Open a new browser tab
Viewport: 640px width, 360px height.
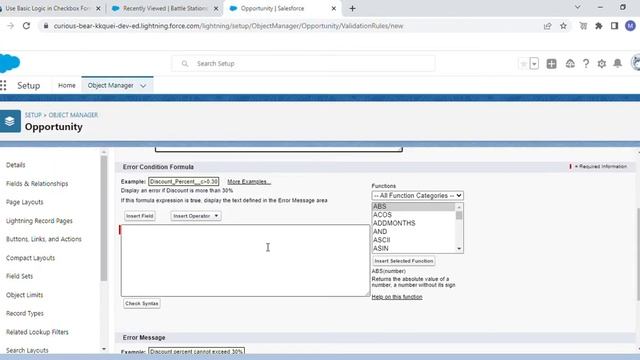(x=353, y=9)
